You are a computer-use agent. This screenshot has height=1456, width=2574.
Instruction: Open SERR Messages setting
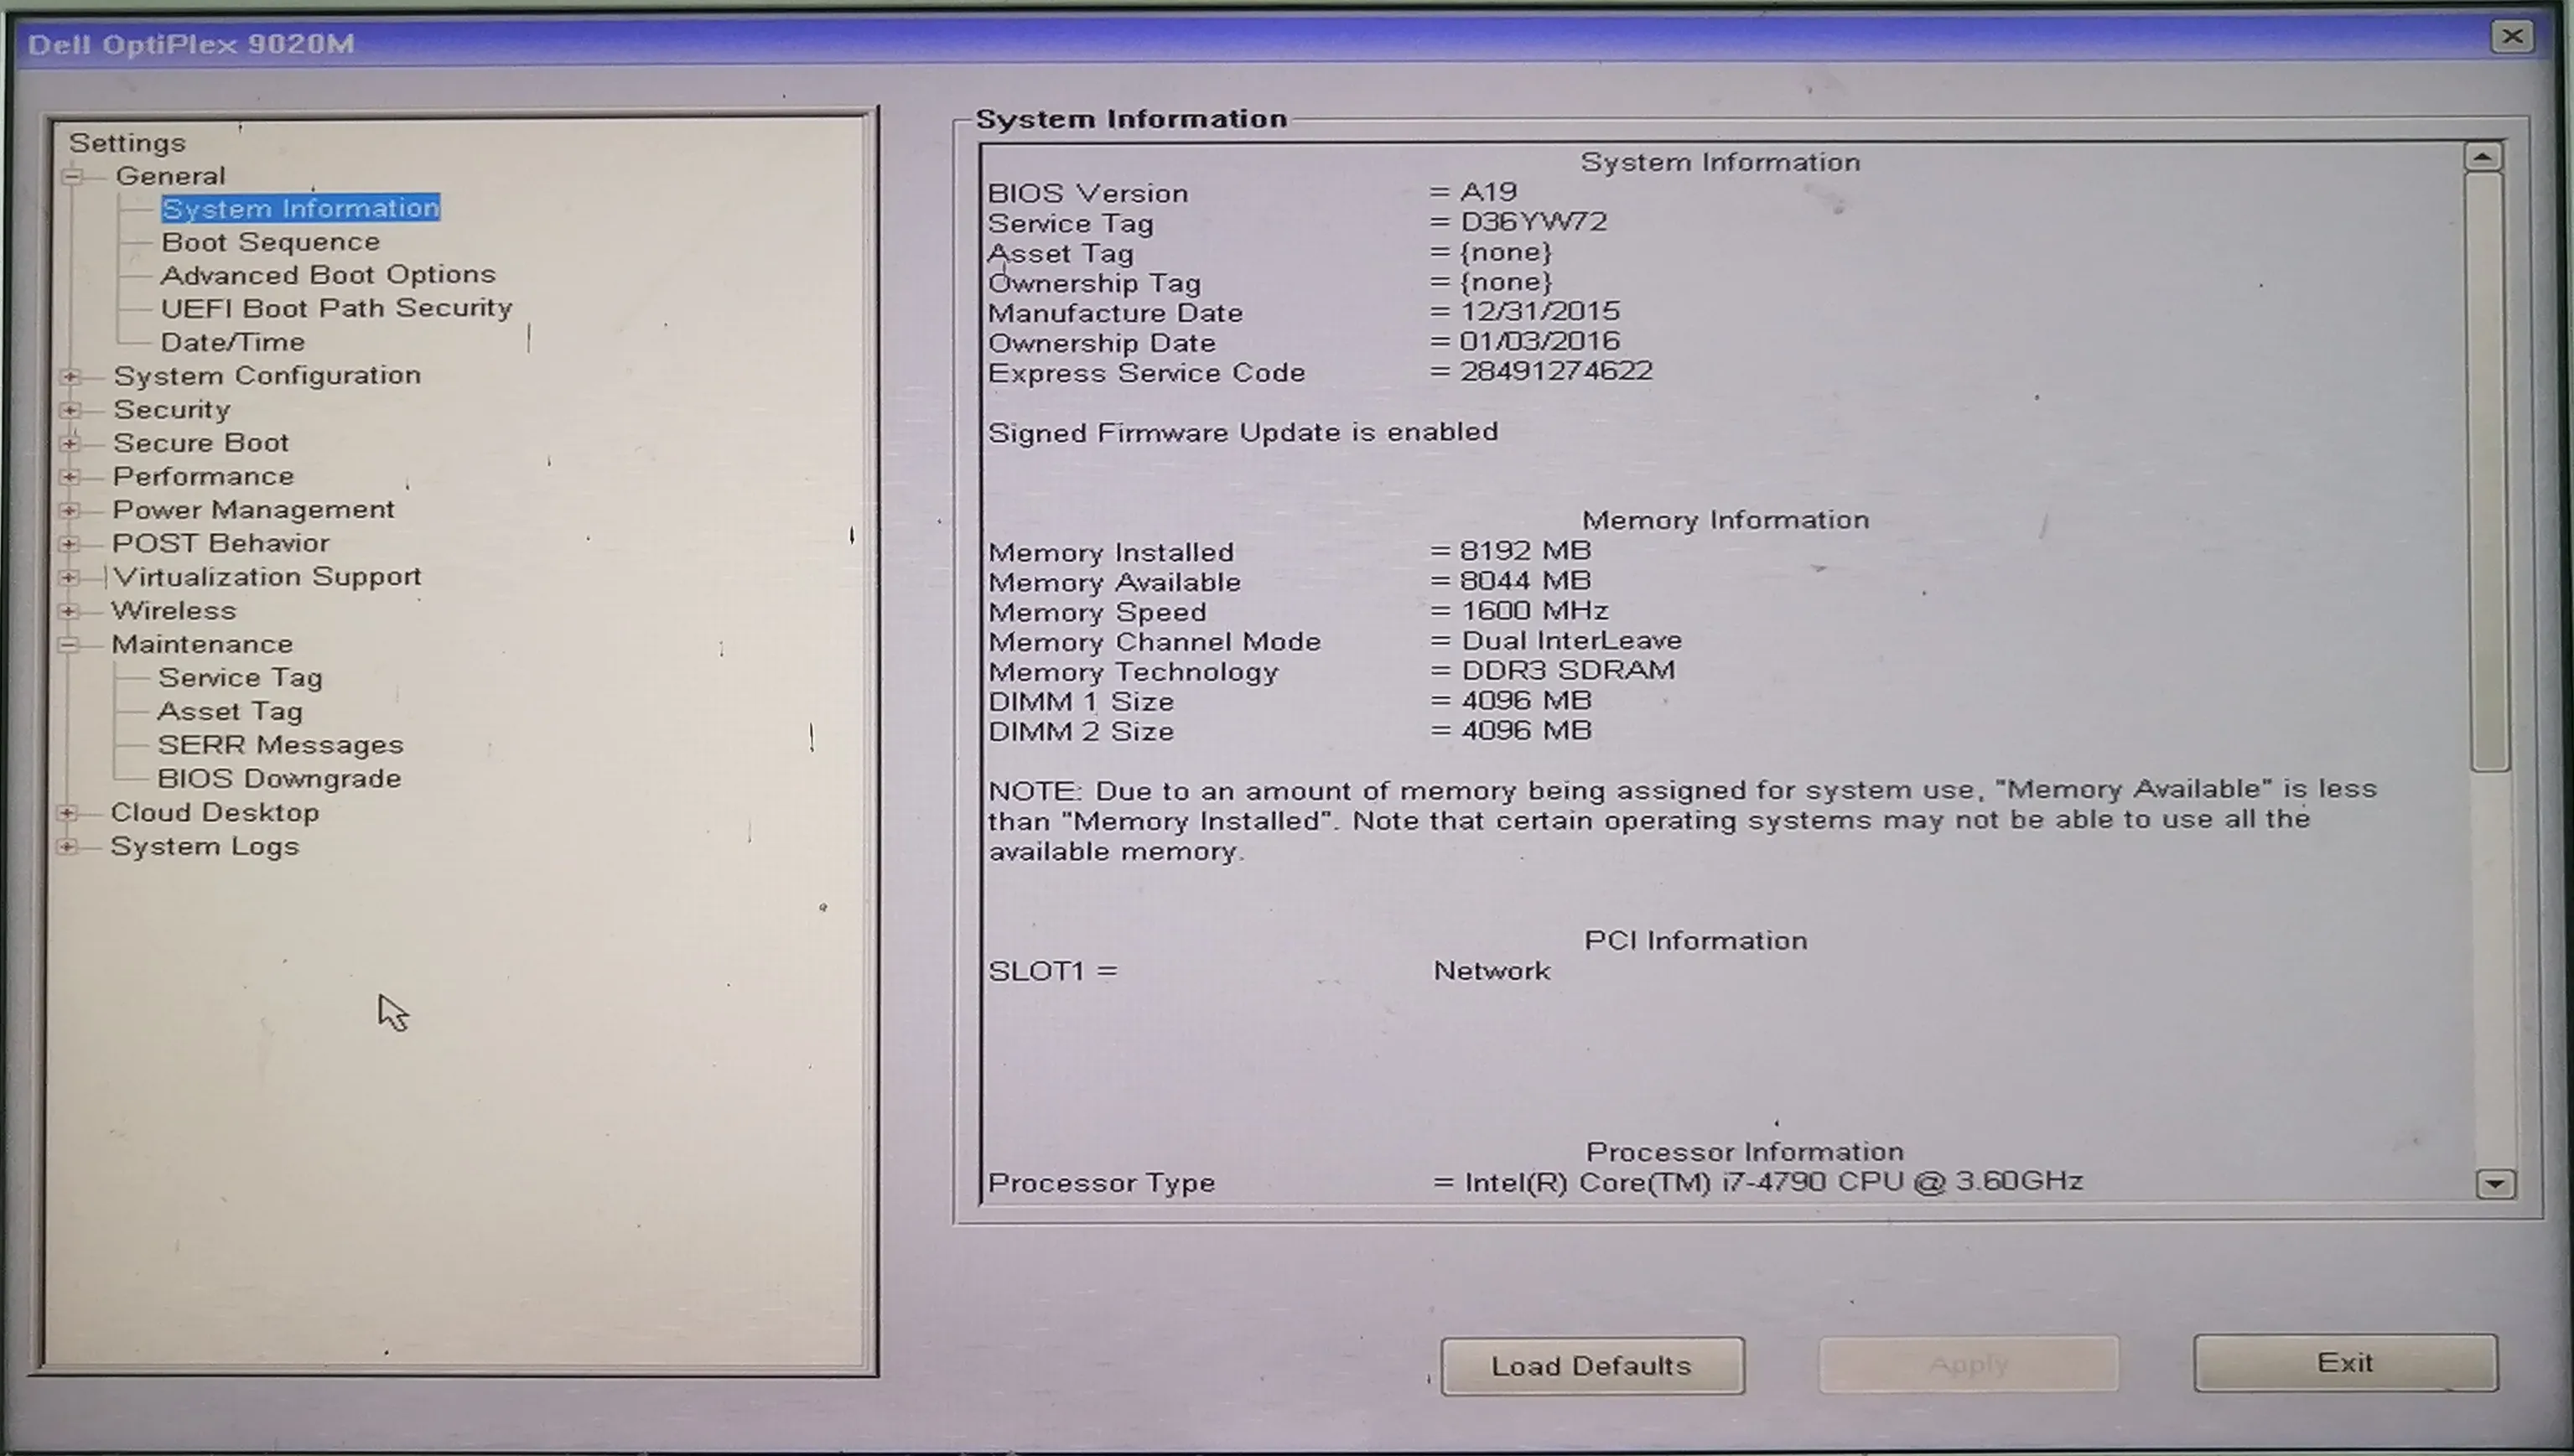point(281,745)
